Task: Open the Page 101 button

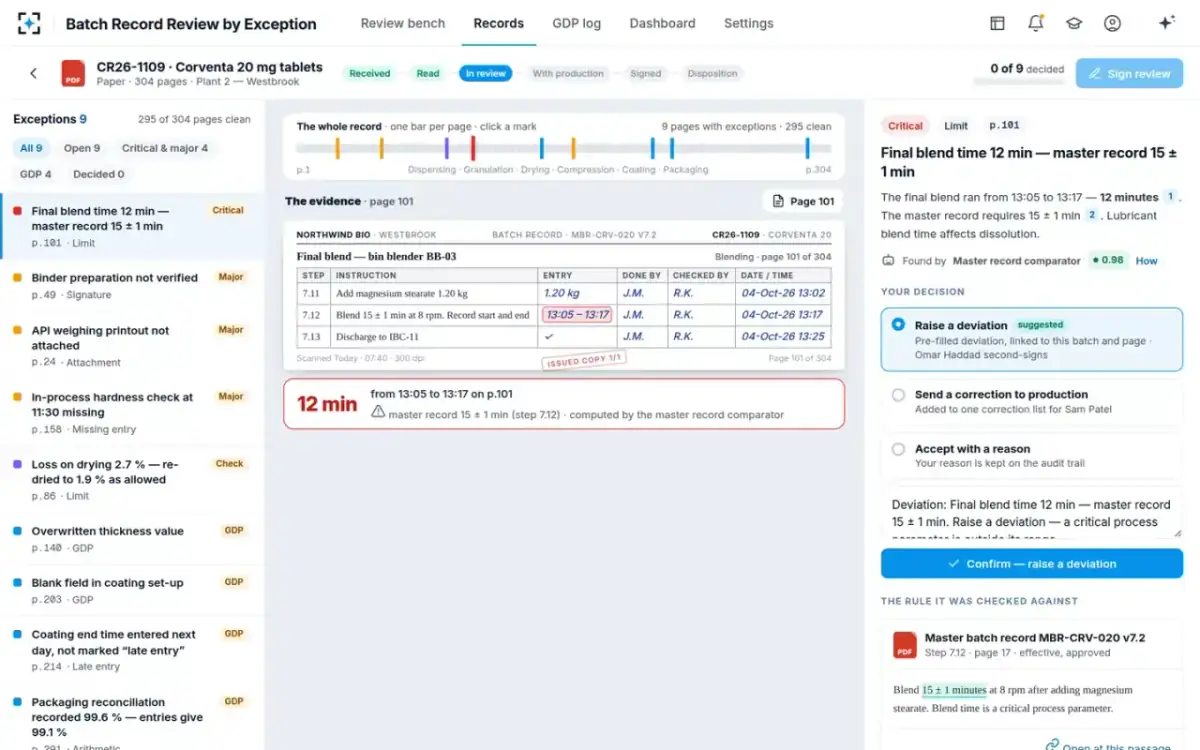Action: (x=803, y=201)
